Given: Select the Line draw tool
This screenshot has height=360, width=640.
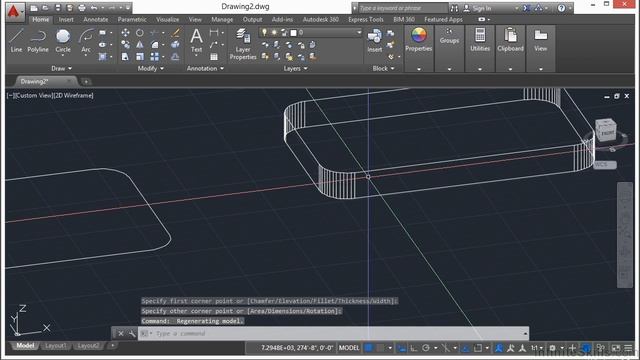Looking at the screenshot, I should (x=16, y=40).
